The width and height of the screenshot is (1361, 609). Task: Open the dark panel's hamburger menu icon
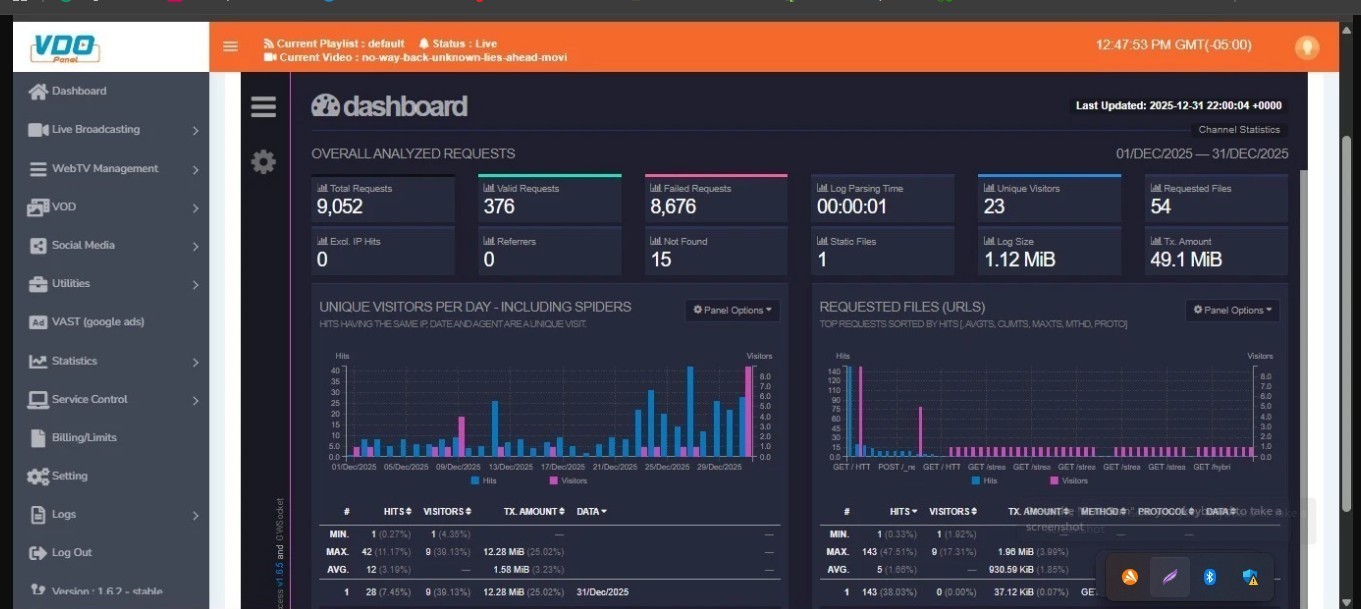point(263,107)
